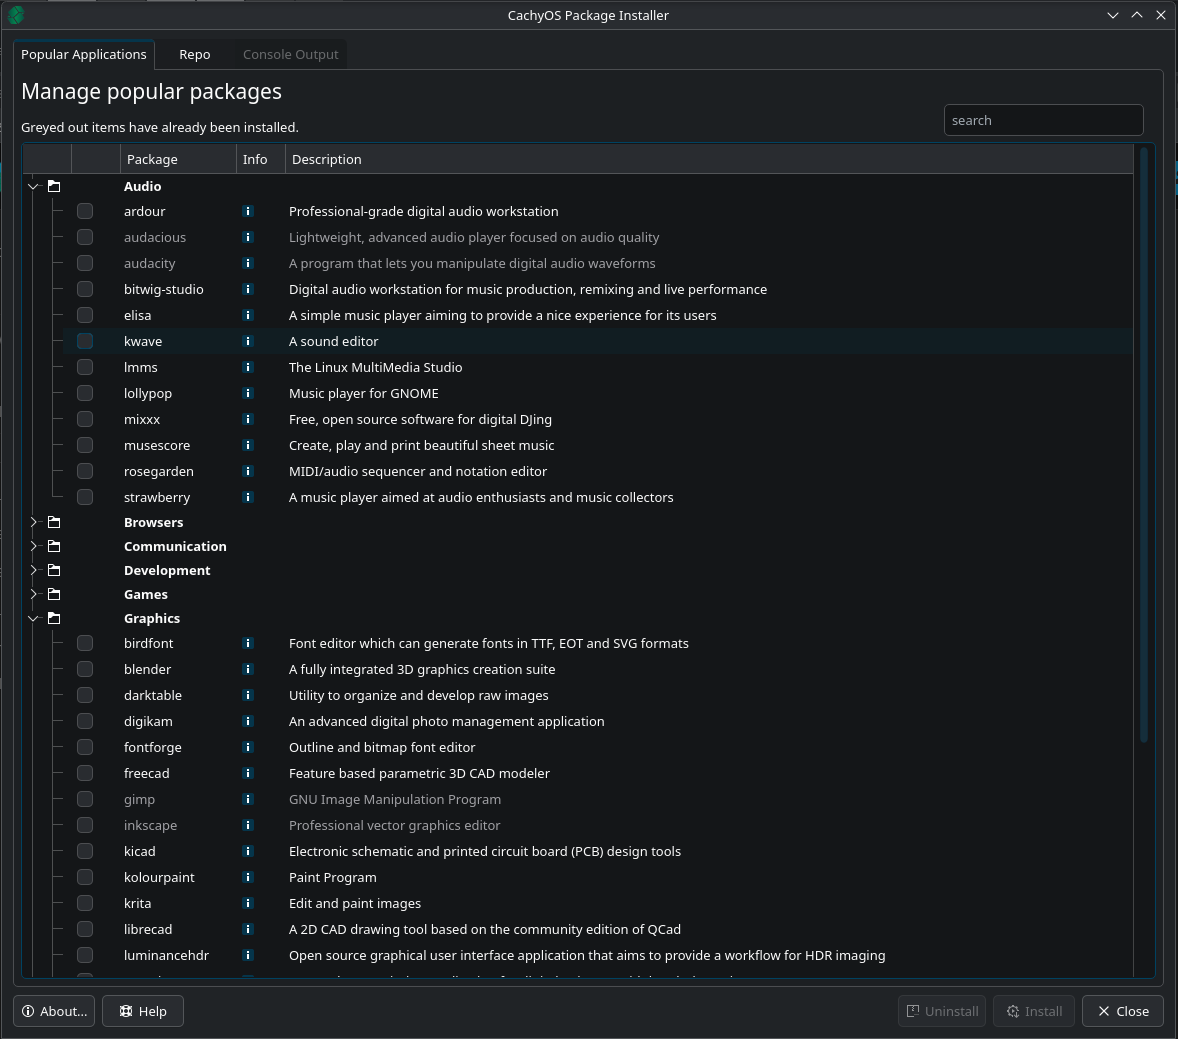Select the lollypop package name
The width and height of the screenshot is (1178, 1039).
pyautogui.click(x=148, y=393)
